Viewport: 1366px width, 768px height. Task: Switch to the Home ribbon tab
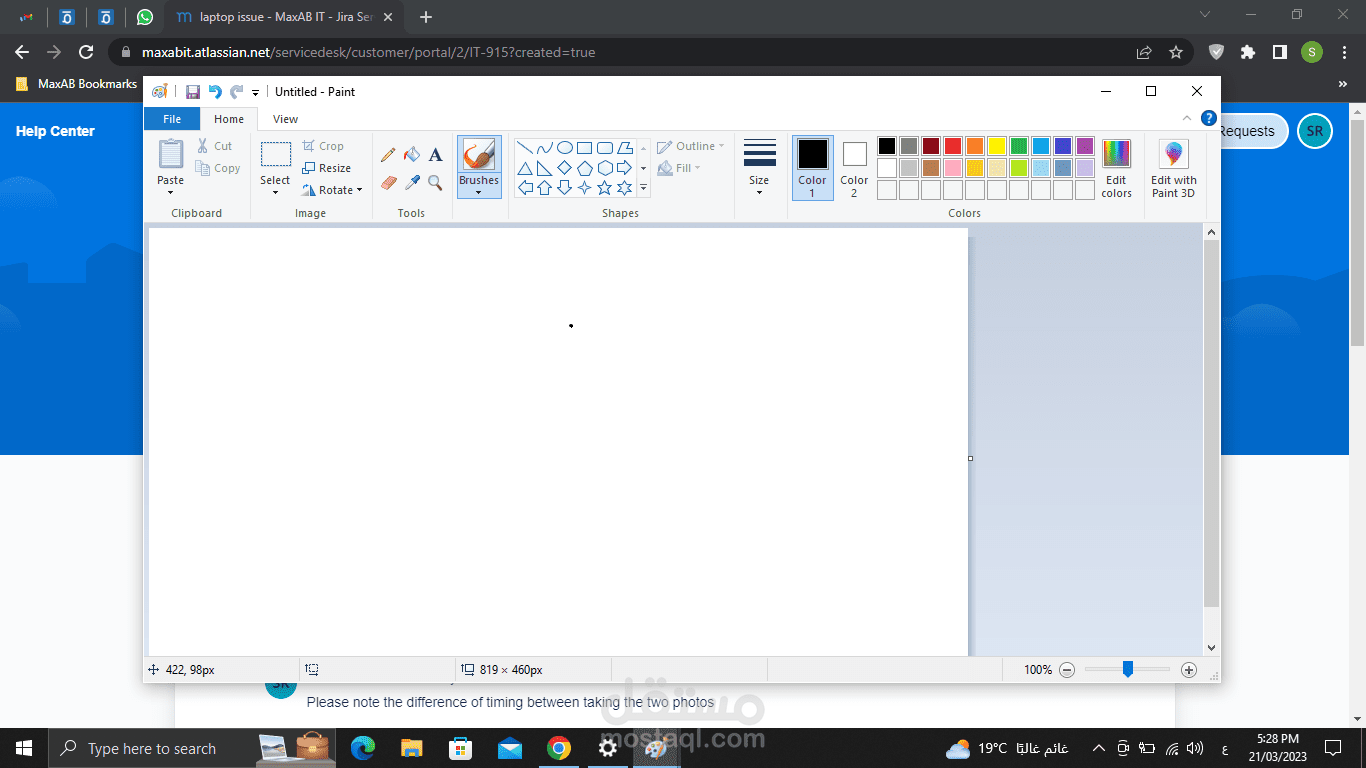click(x=229, y=119)
